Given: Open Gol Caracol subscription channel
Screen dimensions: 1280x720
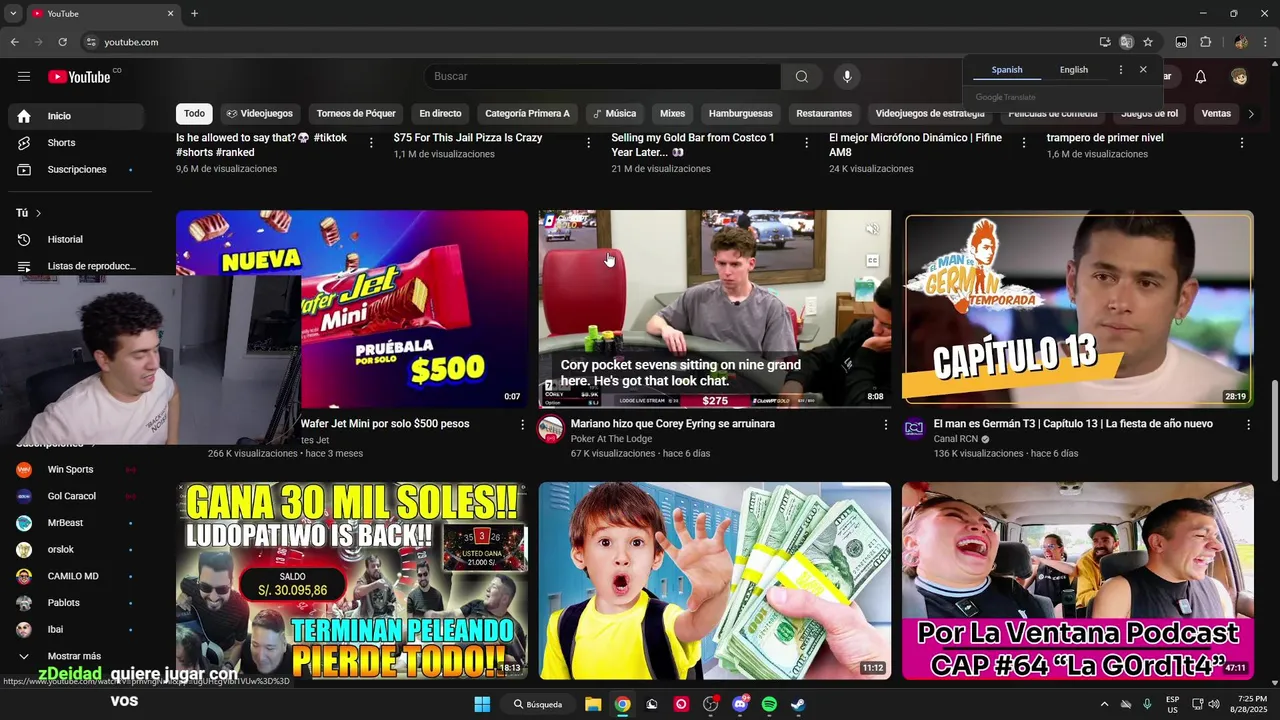Looking at the screenshot, I should point(76,496).
